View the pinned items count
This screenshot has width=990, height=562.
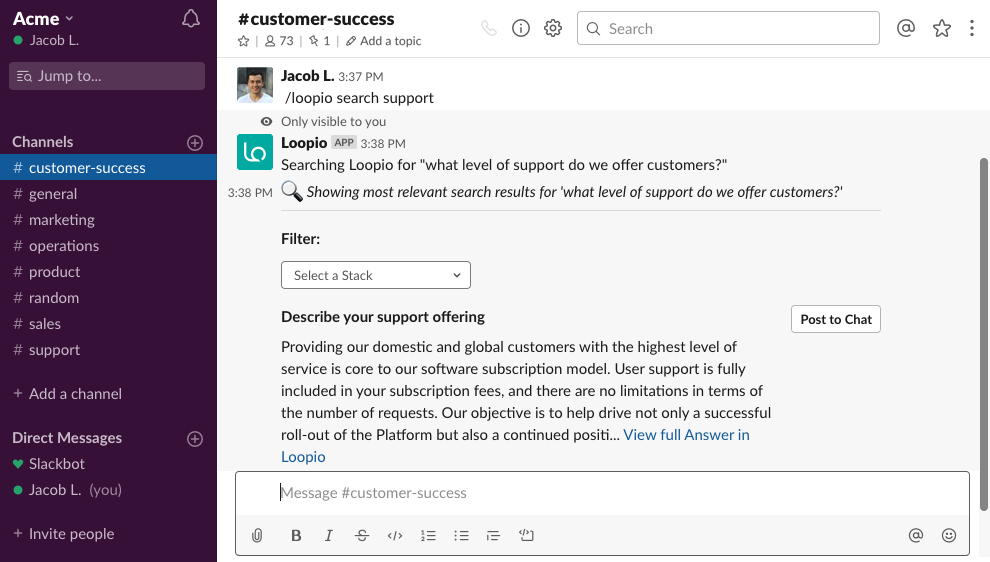pos(319,41)
